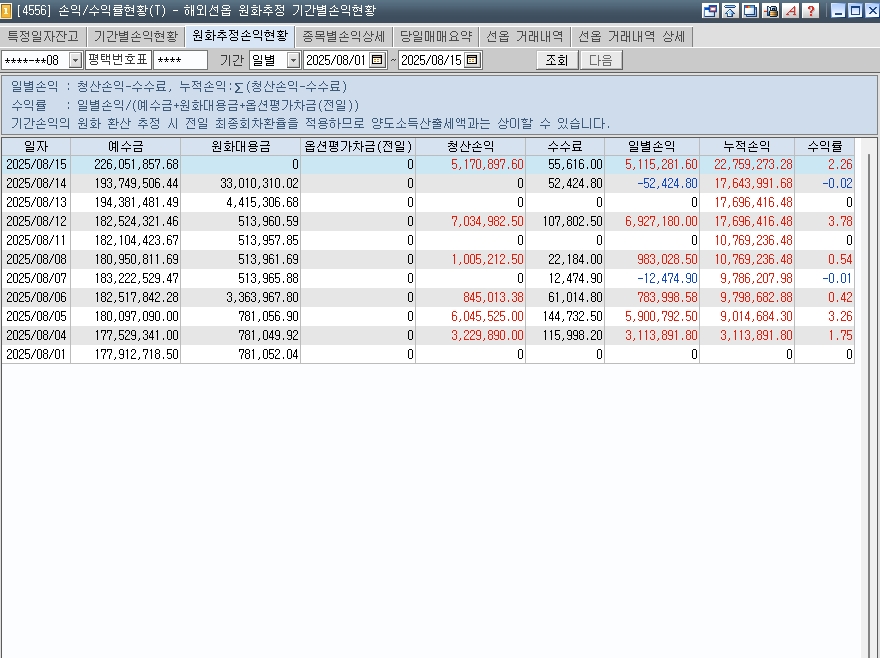Pin window on top with the up-arrow icon
The width and height of the screenshot is (880, 658).
tap(730, 11)
